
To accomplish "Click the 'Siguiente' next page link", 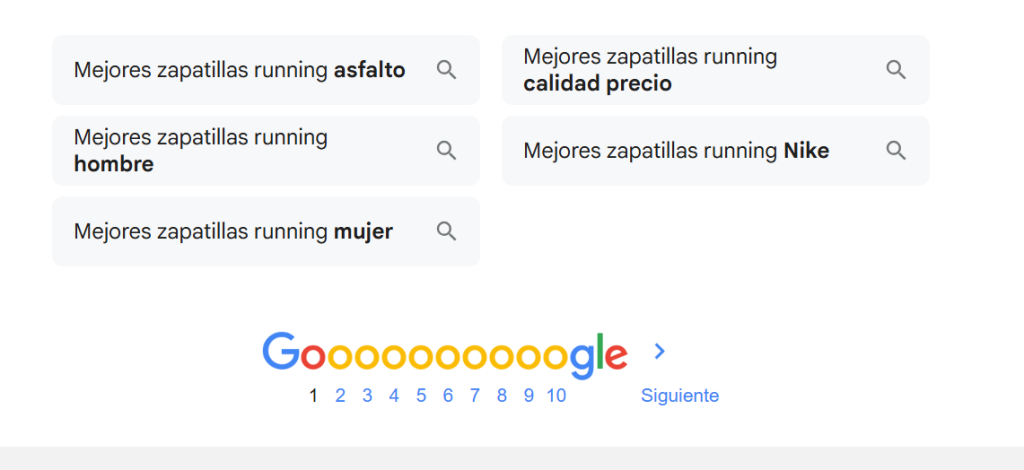I will (679, 396).
